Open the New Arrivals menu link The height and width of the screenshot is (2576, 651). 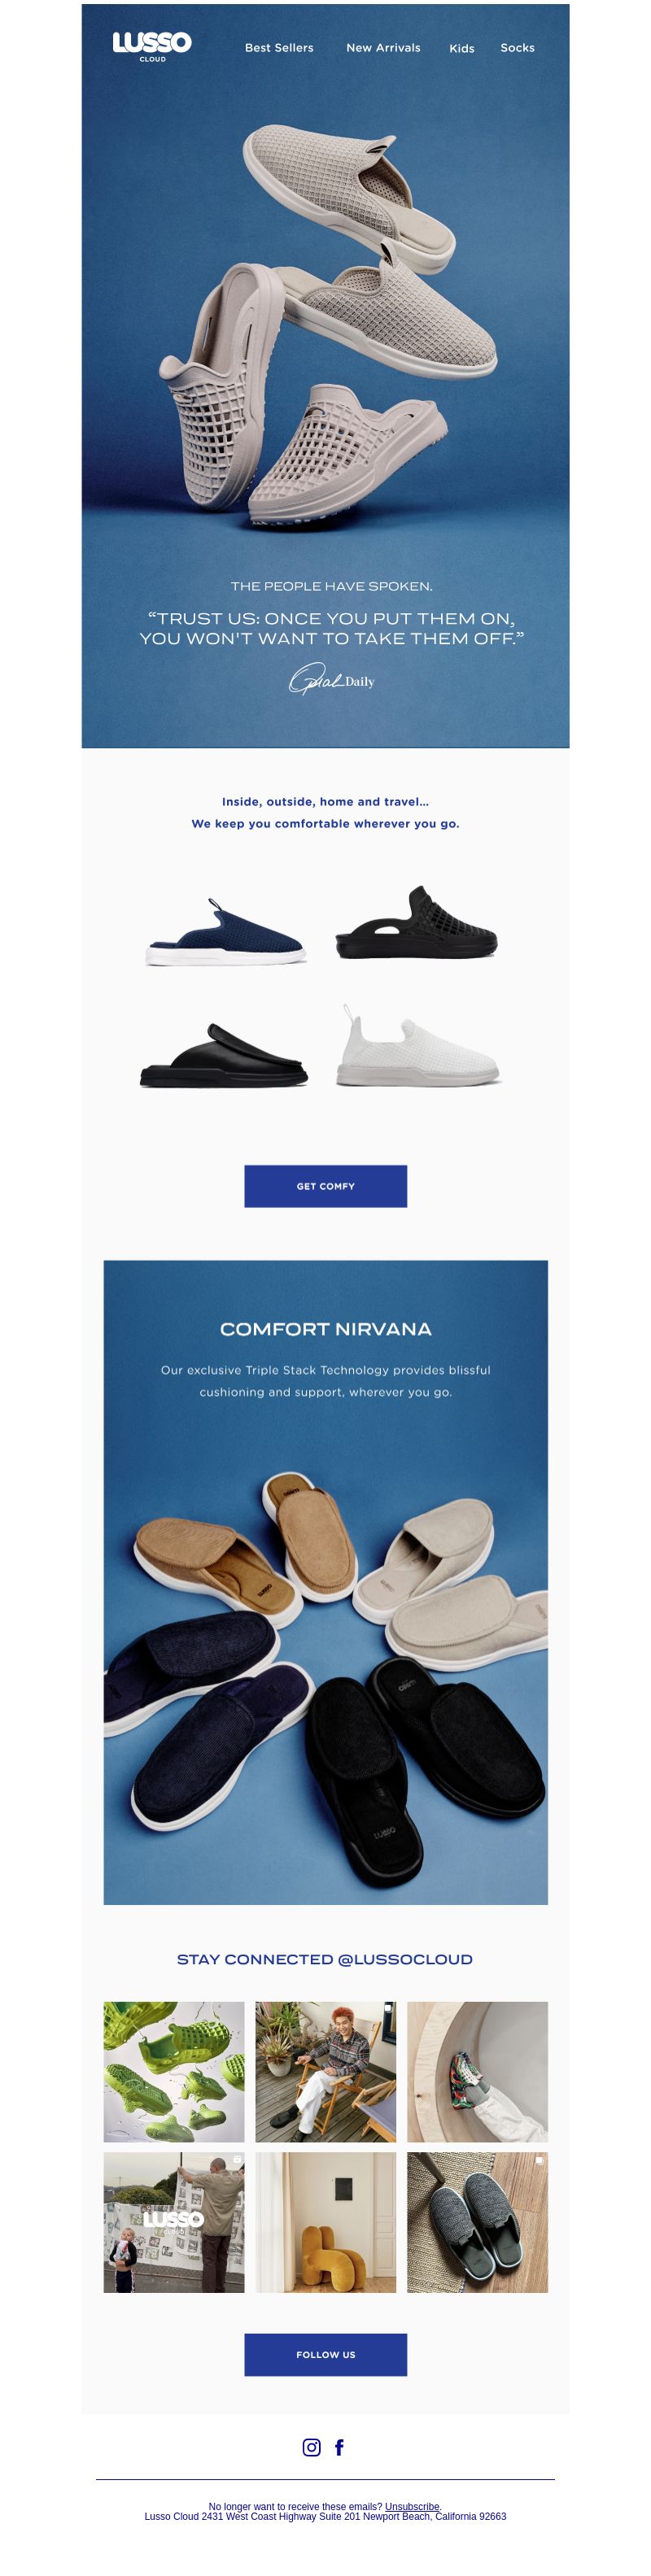[x=383, y=48]
